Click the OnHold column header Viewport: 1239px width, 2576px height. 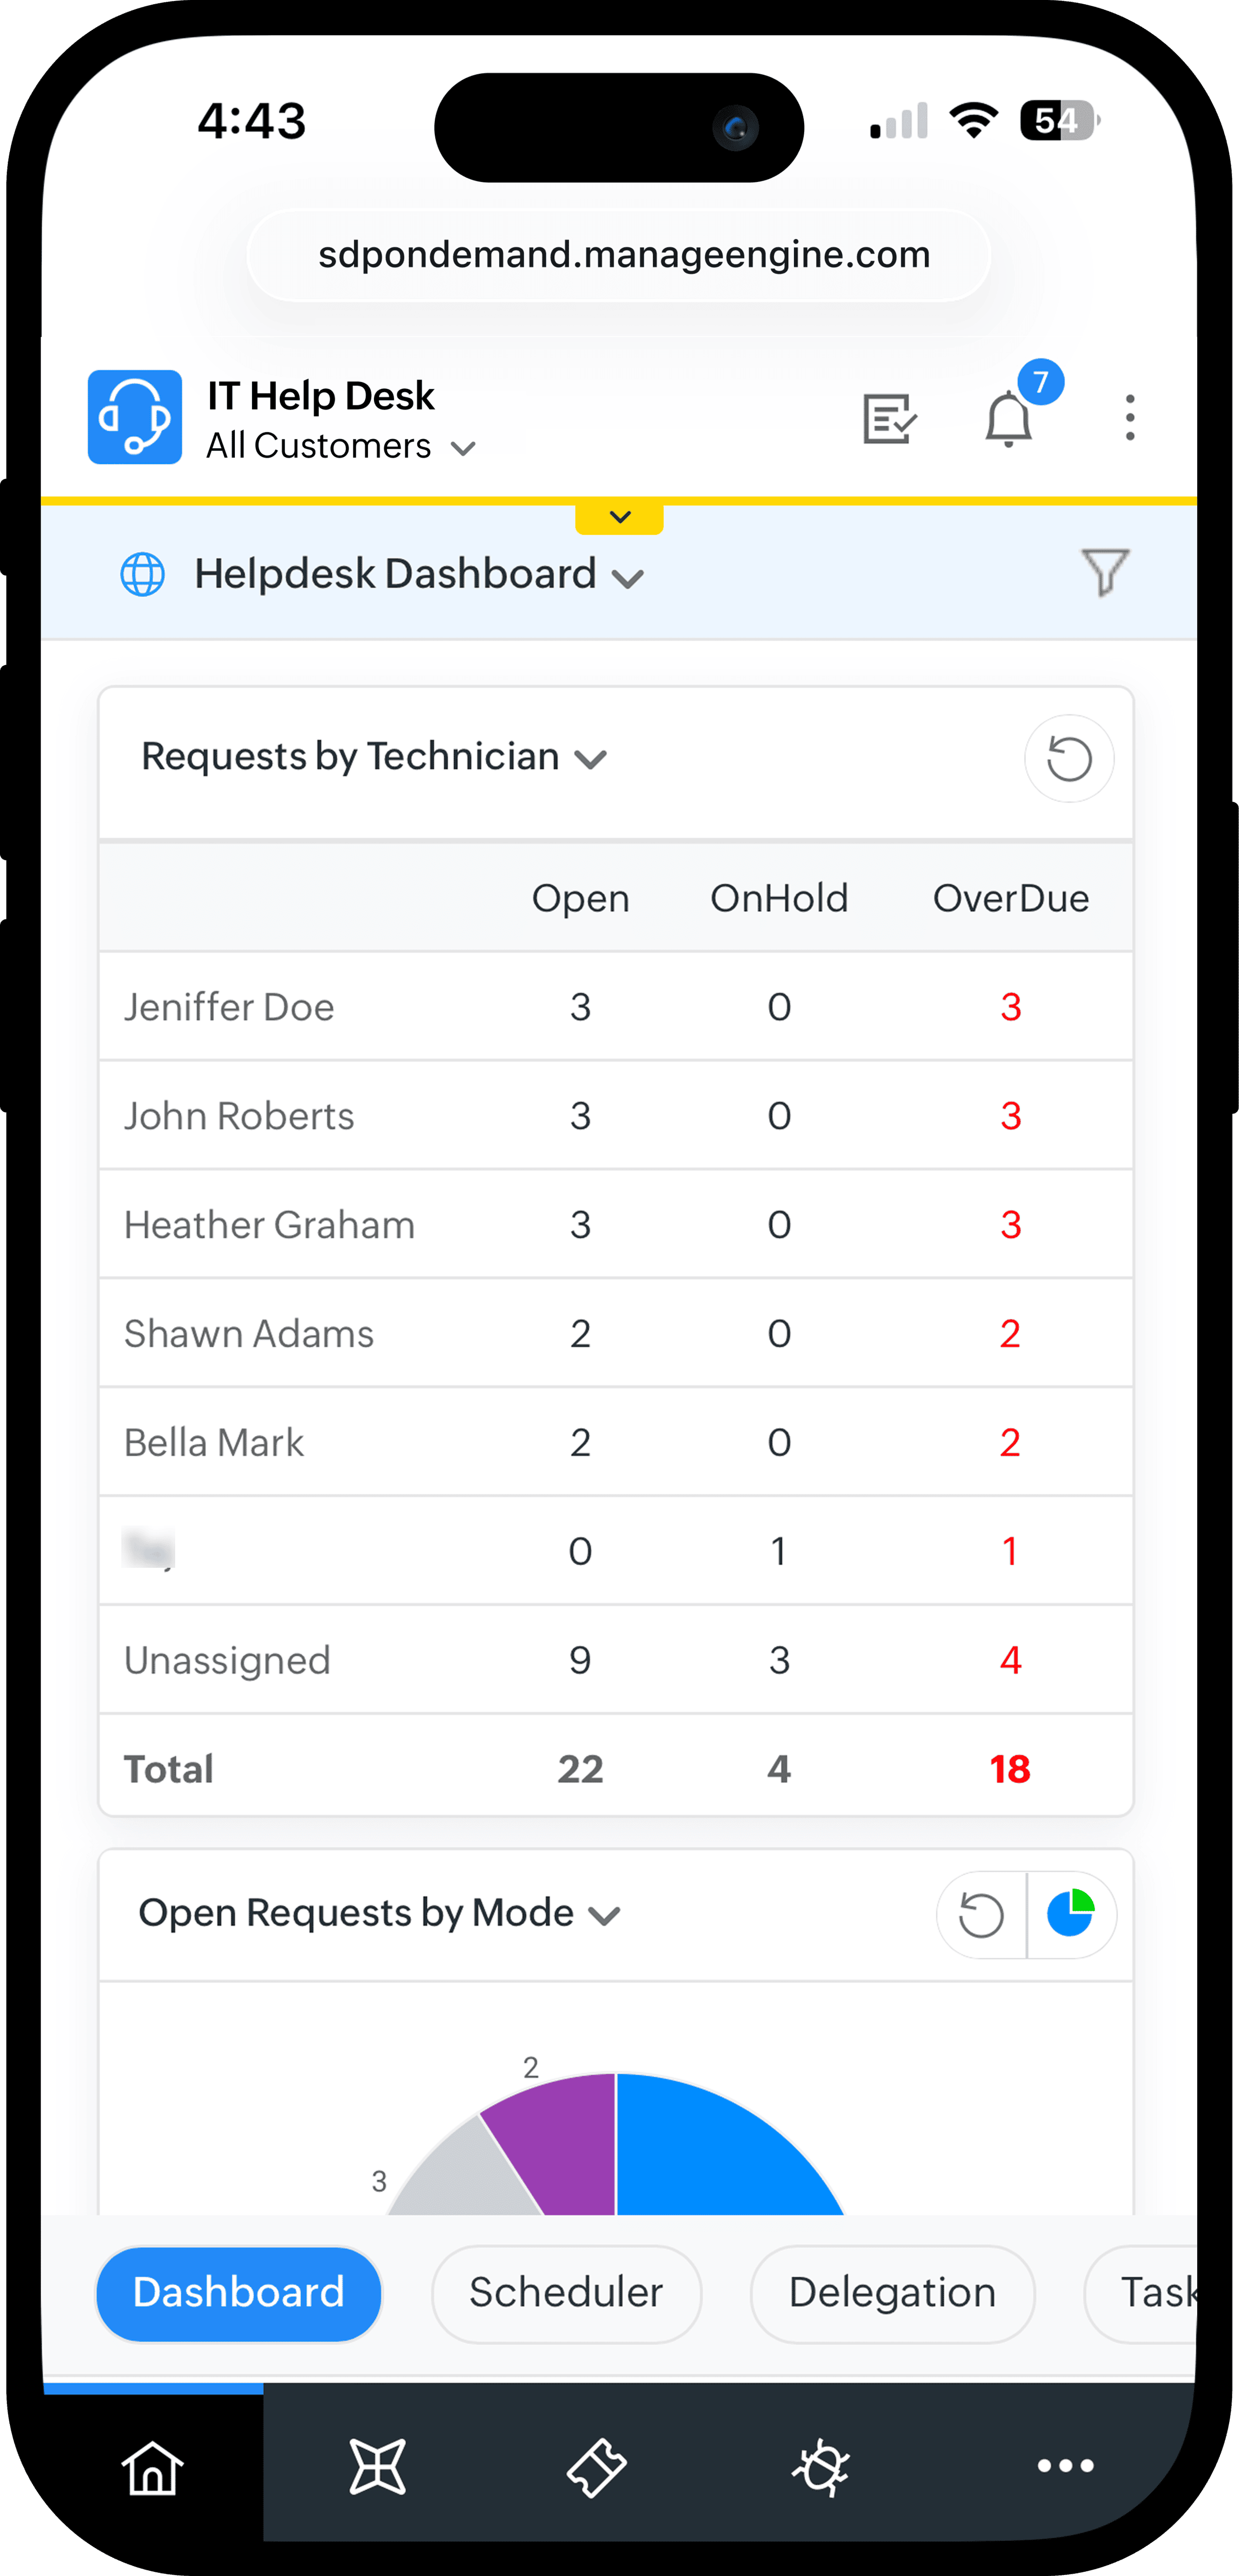[779, 898]
